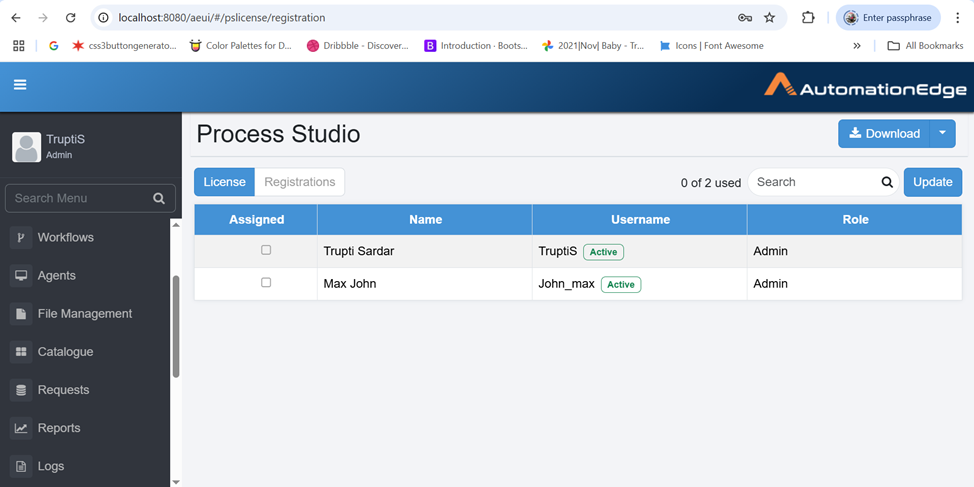The image size is (974, 487).
Task: Click the sidebar scrollbar thumb
Action: coord(176,327)
